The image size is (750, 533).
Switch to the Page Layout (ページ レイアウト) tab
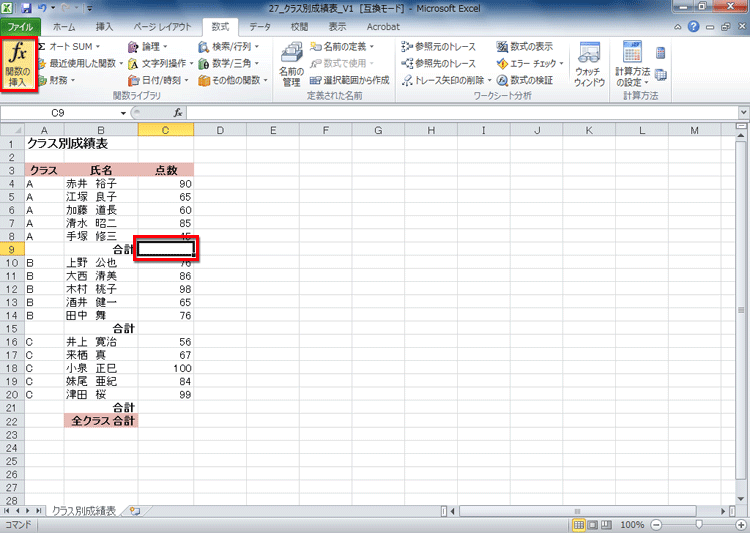point(162,27)
